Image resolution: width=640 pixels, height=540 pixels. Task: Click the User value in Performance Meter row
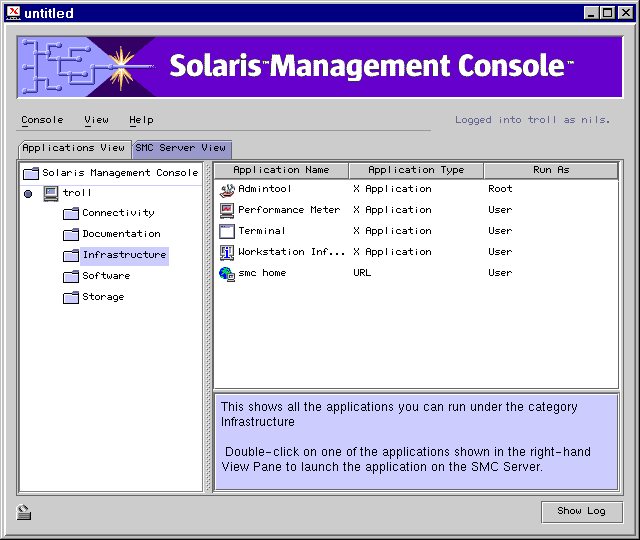pos(500,210)
